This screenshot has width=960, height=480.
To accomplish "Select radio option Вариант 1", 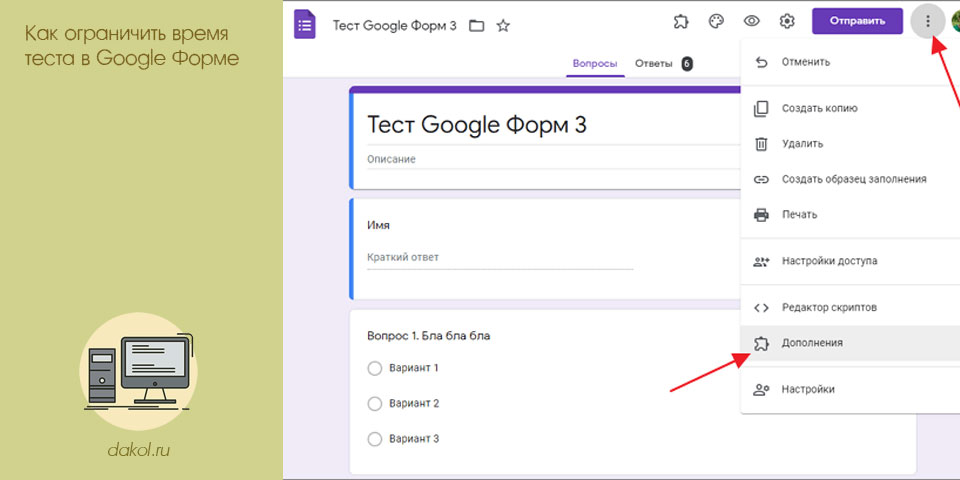I will coord(375,368).
